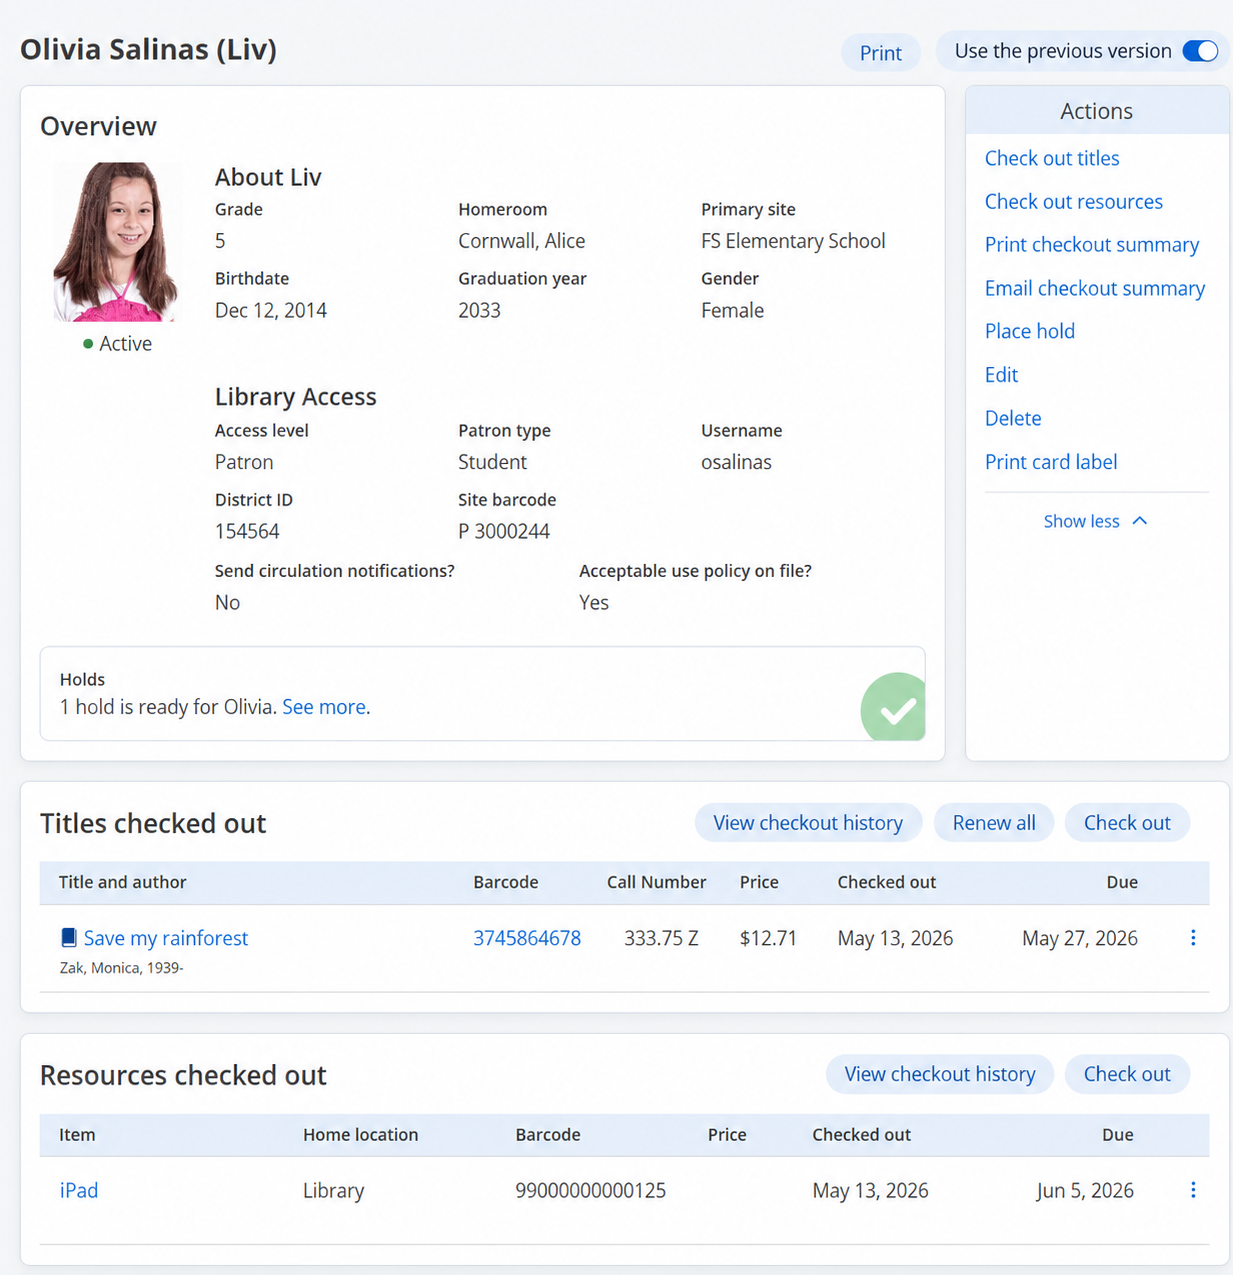Open the iPad resource link
Viewport: 1233px width, 1275px height.
pos(79,1190)
